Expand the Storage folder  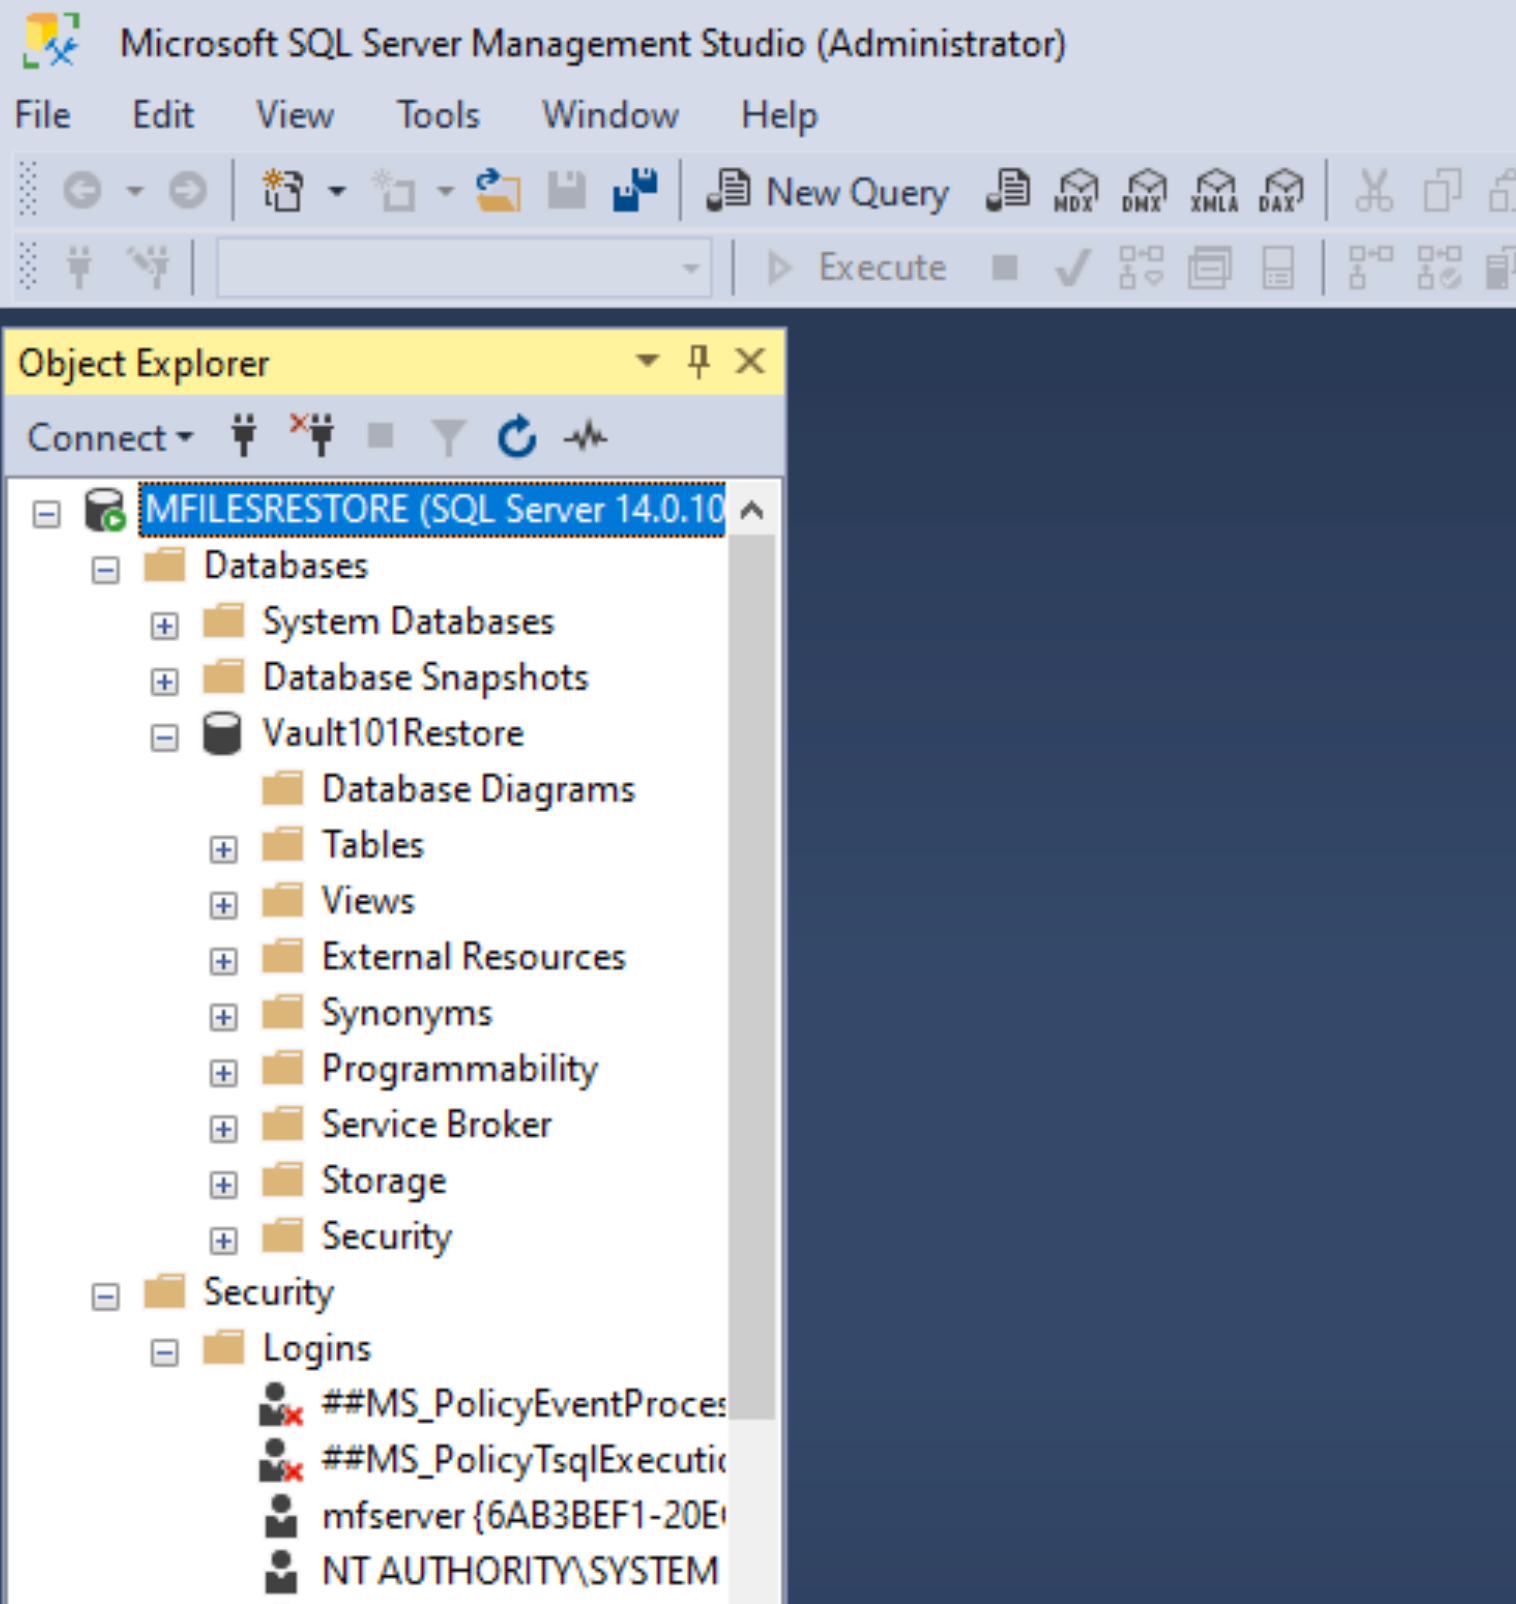point(224,1186)
